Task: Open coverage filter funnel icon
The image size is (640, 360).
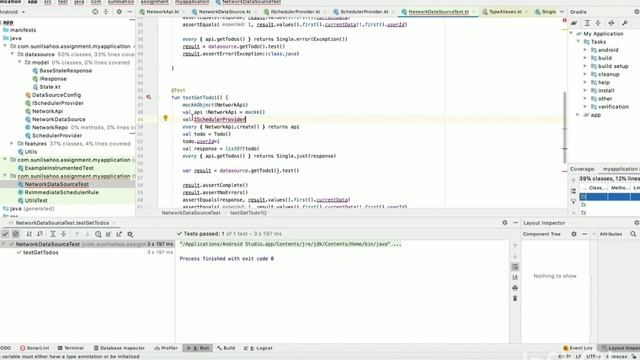Action: pyautogui.click(x=573, y=202)
